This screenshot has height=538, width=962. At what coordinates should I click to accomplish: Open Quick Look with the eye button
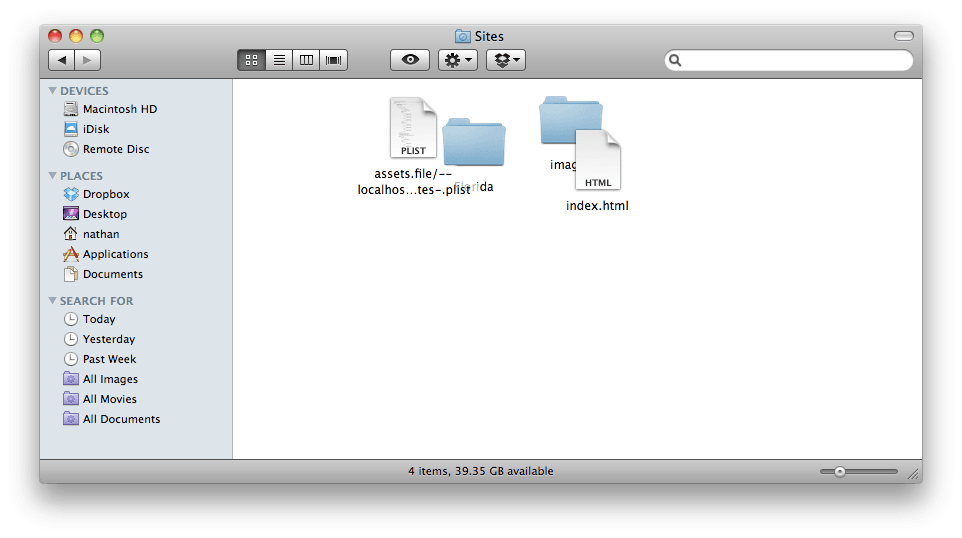pos(410,60)
